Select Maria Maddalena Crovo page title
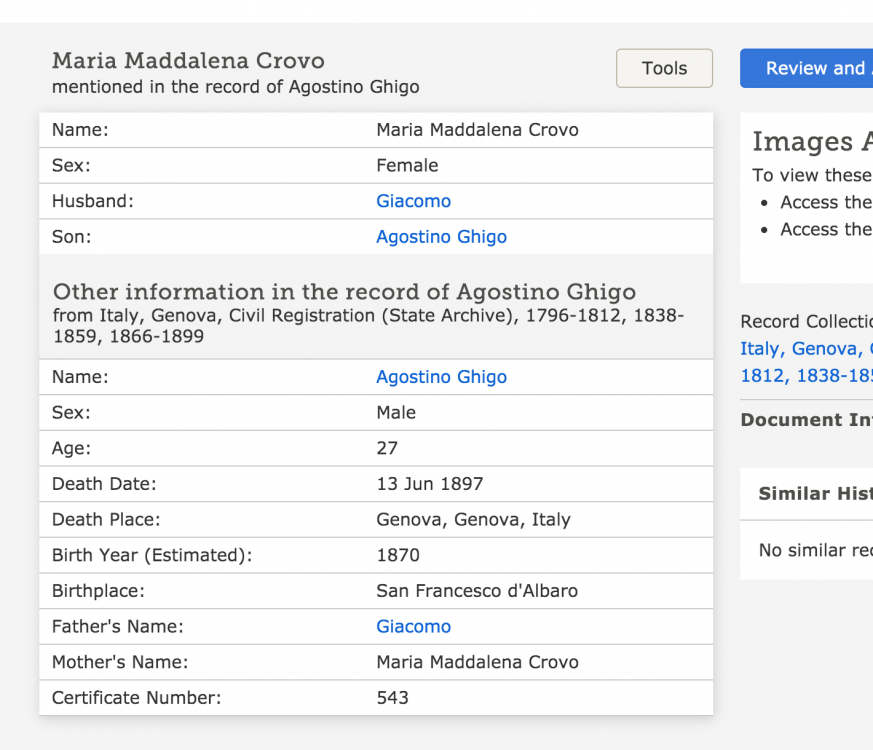The height and width of the screenshot is (750, 873). pos(188,61)
